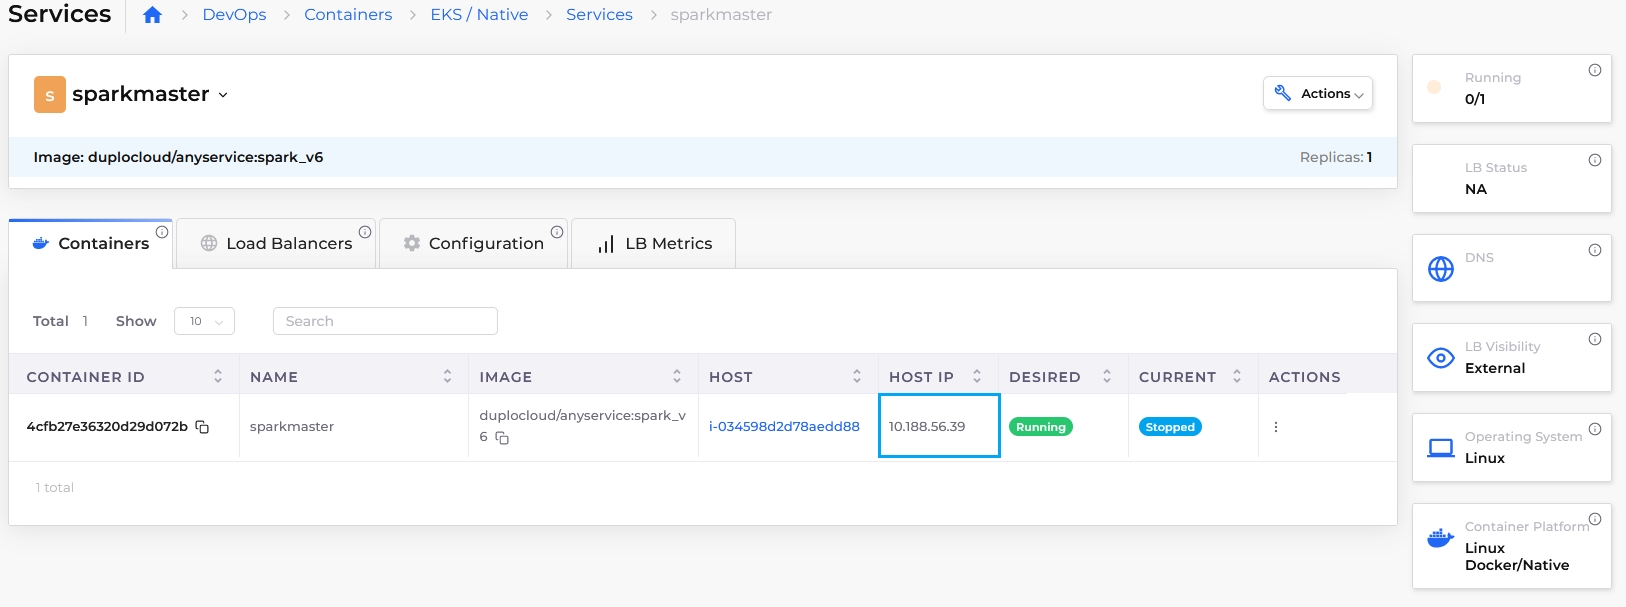Switch to the Load Balancers tab
The image size is (1626, 607).
pyautogui.click(x=288, y=244)
